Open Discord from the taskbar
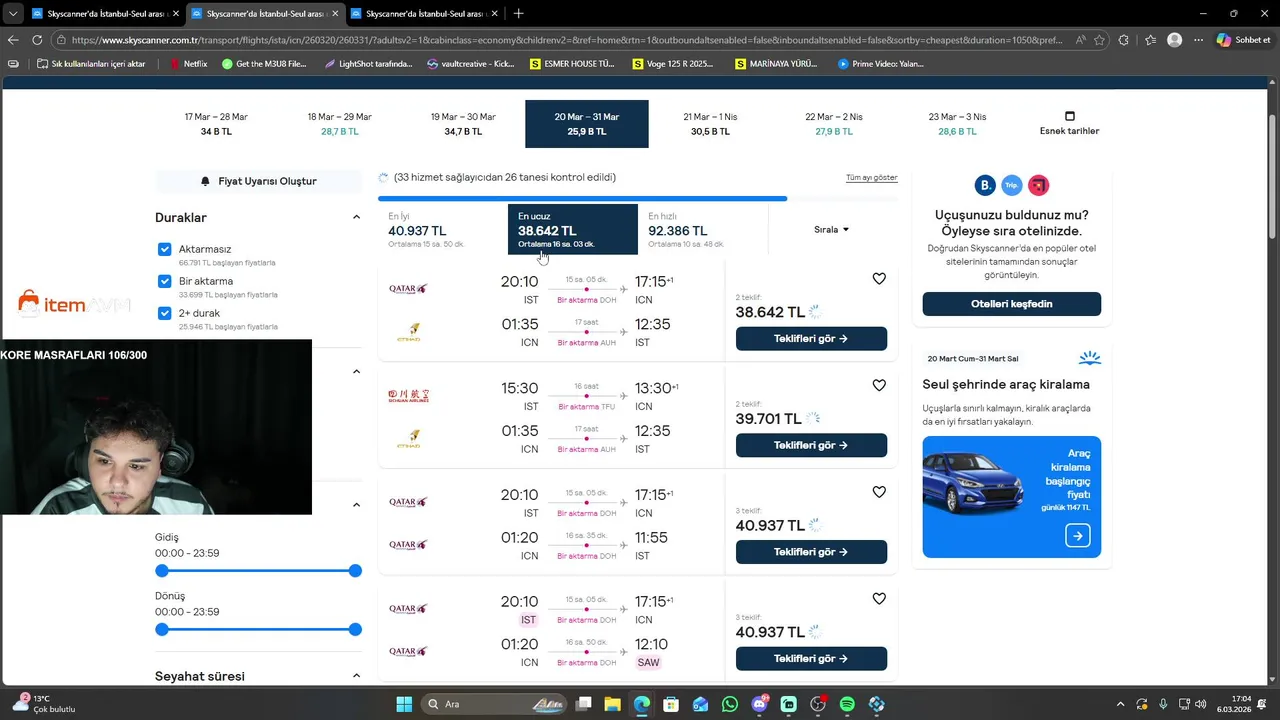1280x720 pixels. [x=759, y=704]
